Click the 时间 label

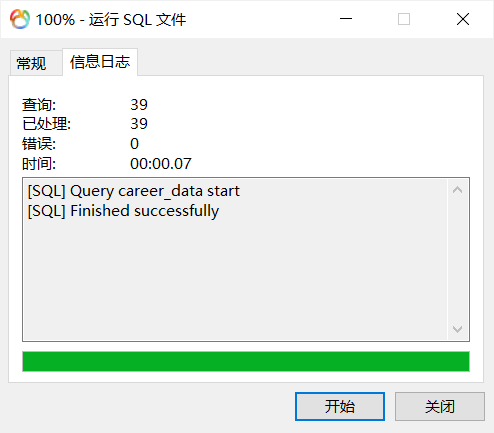point(39,164)
